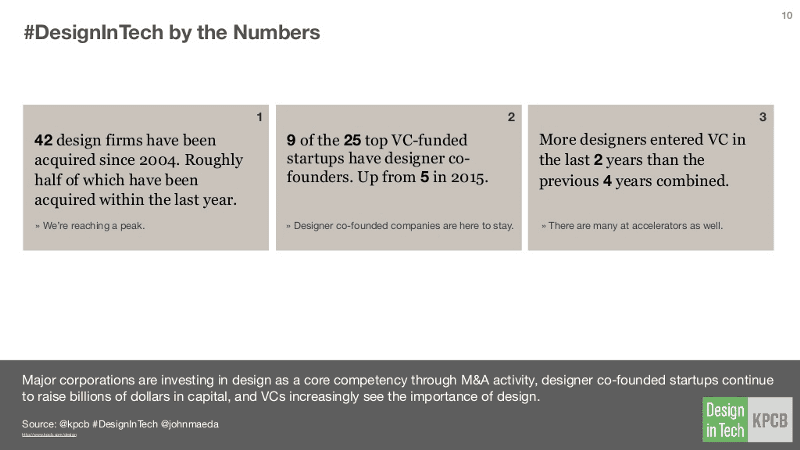Image resolution: width=800 pixels, height=450 pixels.
Task: Click the @johnmaeda handle in source line
Action: click(x=191, y=424)
